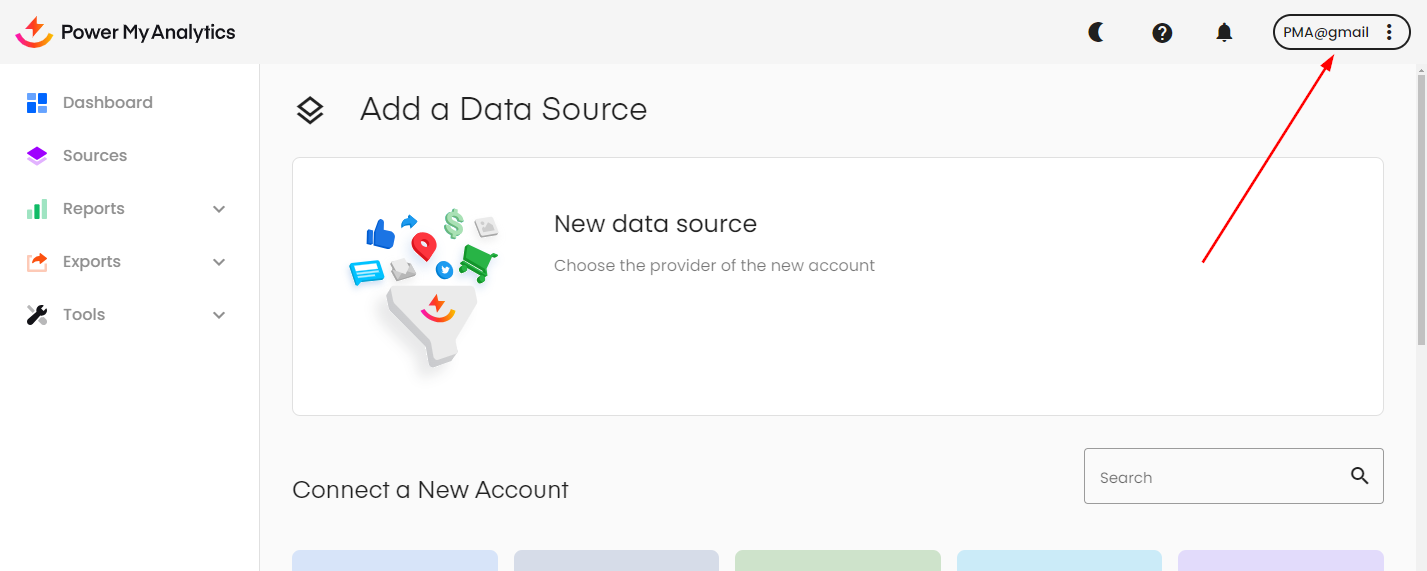Expand the Reports submenu chevron

click(220, 209)
